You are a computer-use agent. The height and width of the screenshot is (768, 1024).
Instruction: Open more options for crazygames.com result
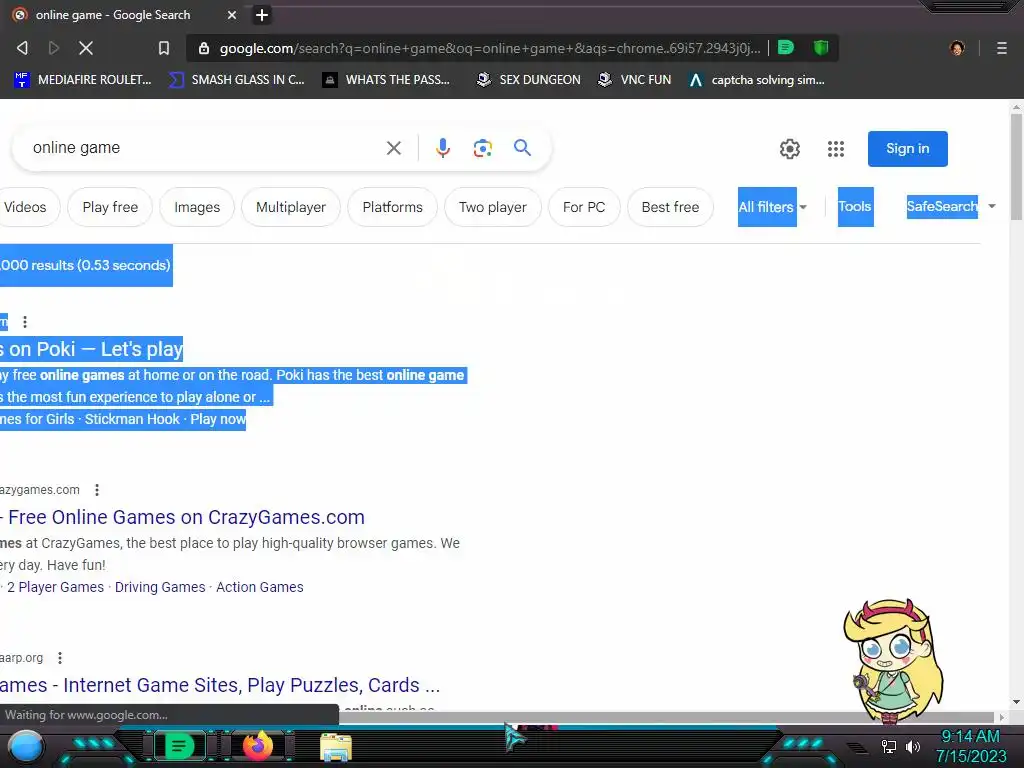pyautogui.click(x=97, y=490)
